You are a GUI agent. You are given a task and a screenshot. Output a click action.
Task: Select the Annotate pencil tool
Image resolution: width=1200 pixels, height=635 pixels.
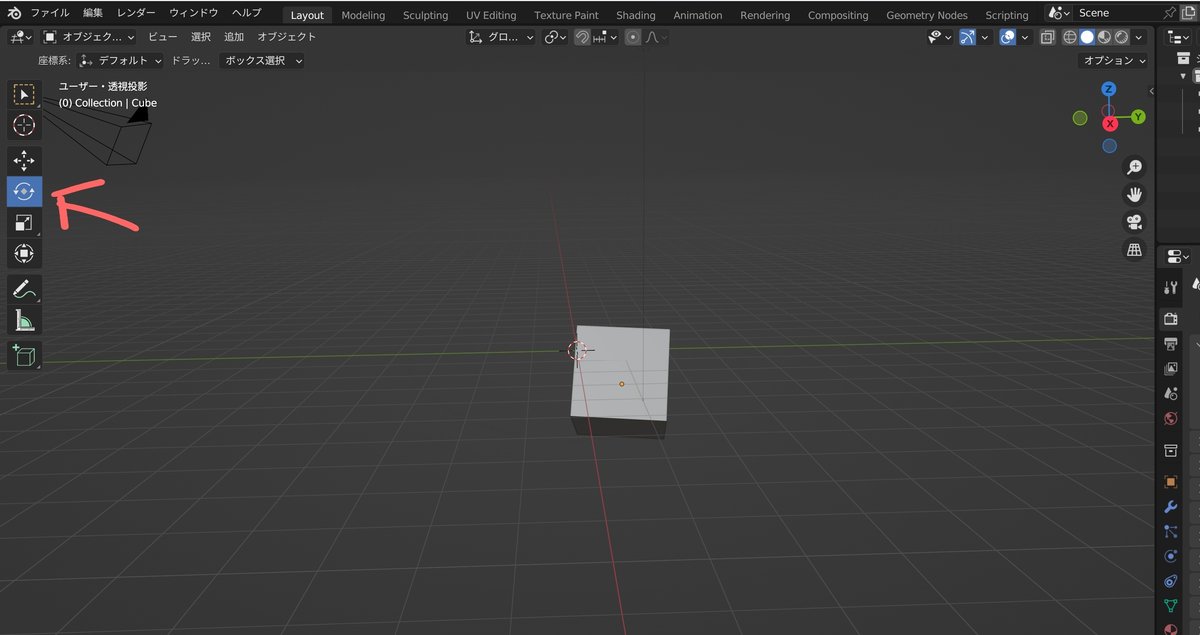point(24,289)
